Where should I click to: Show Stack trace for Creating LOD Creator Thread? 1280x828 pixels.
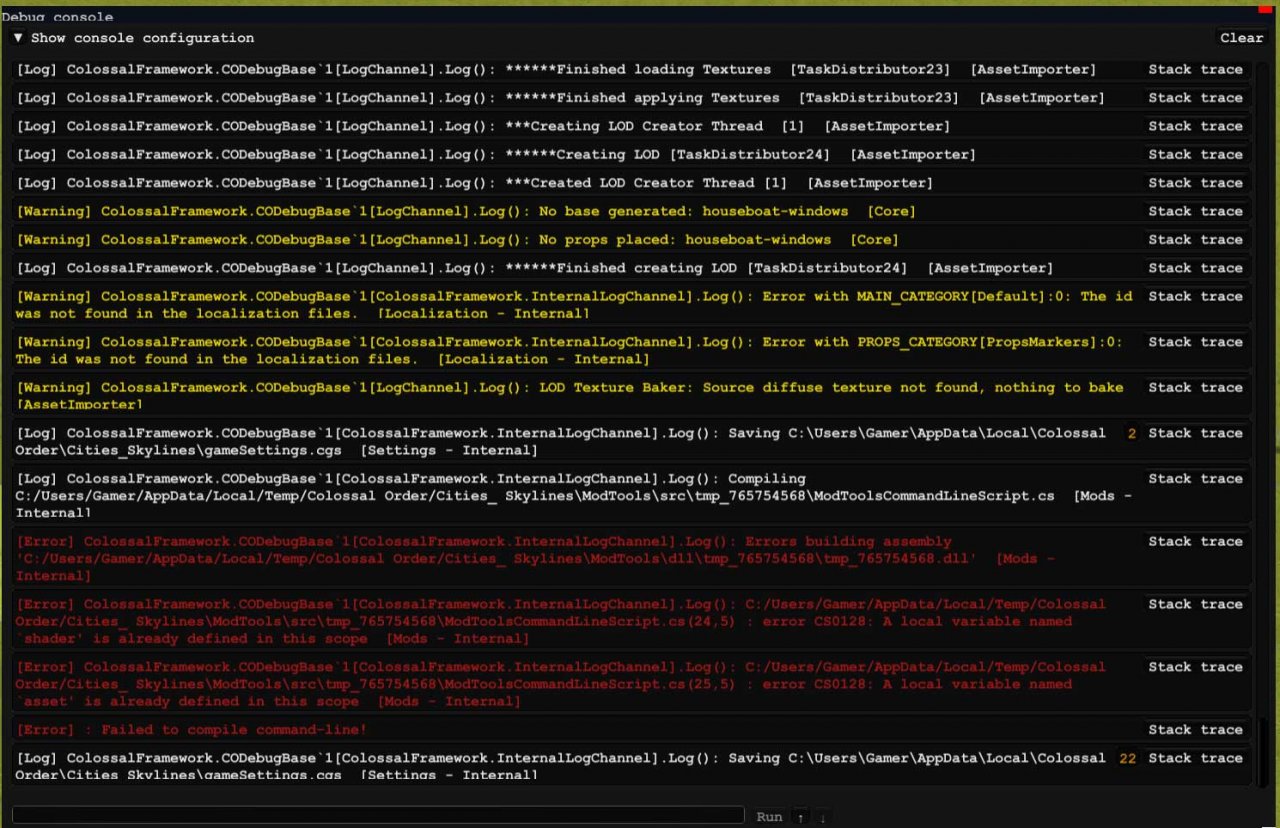[x=1195, y=126]
